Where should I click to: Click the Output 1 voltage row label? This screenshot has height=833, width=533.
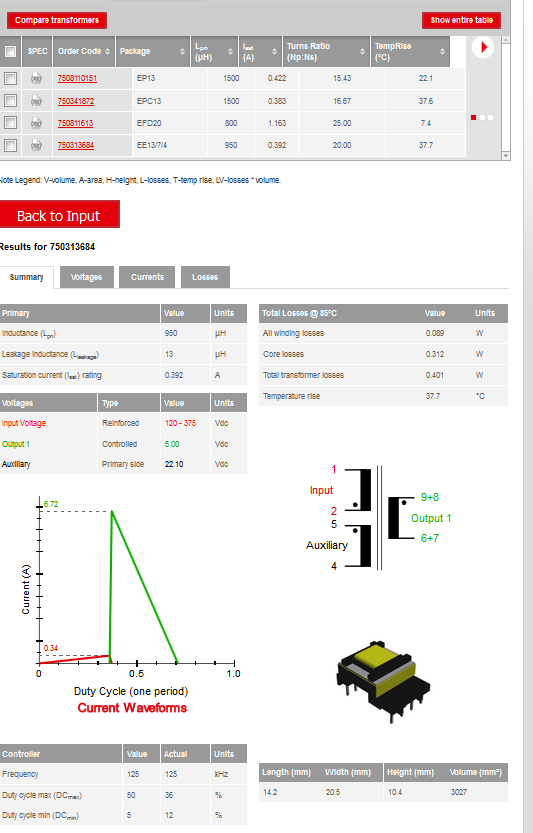[x=16, y=444]
